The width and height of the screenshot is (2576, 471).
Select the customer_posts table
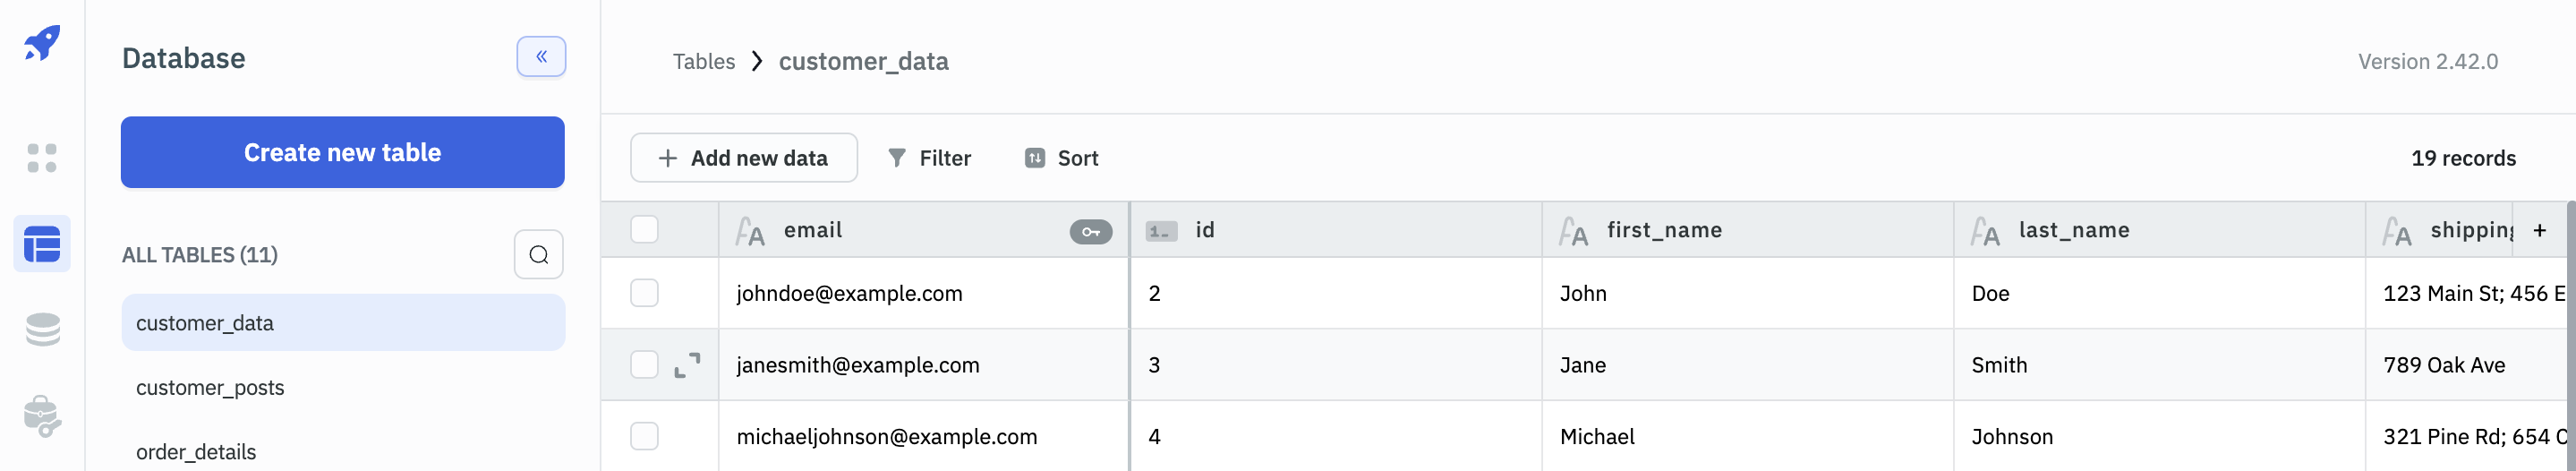point(210,388)
